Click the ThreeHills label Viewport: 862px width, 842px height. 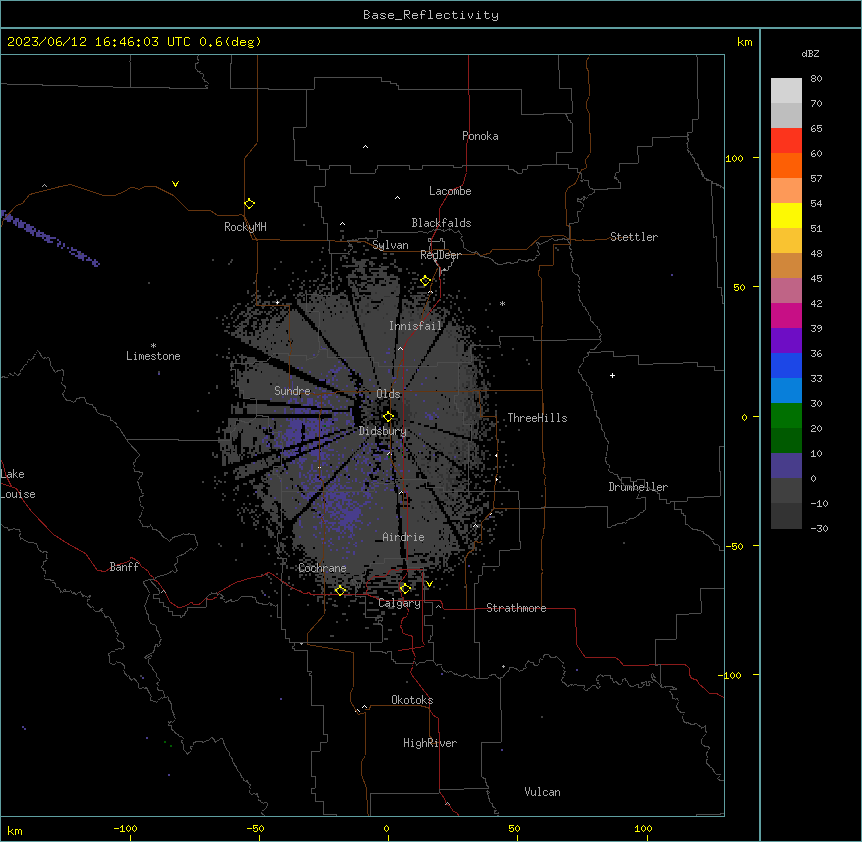(x=537, y=418)
